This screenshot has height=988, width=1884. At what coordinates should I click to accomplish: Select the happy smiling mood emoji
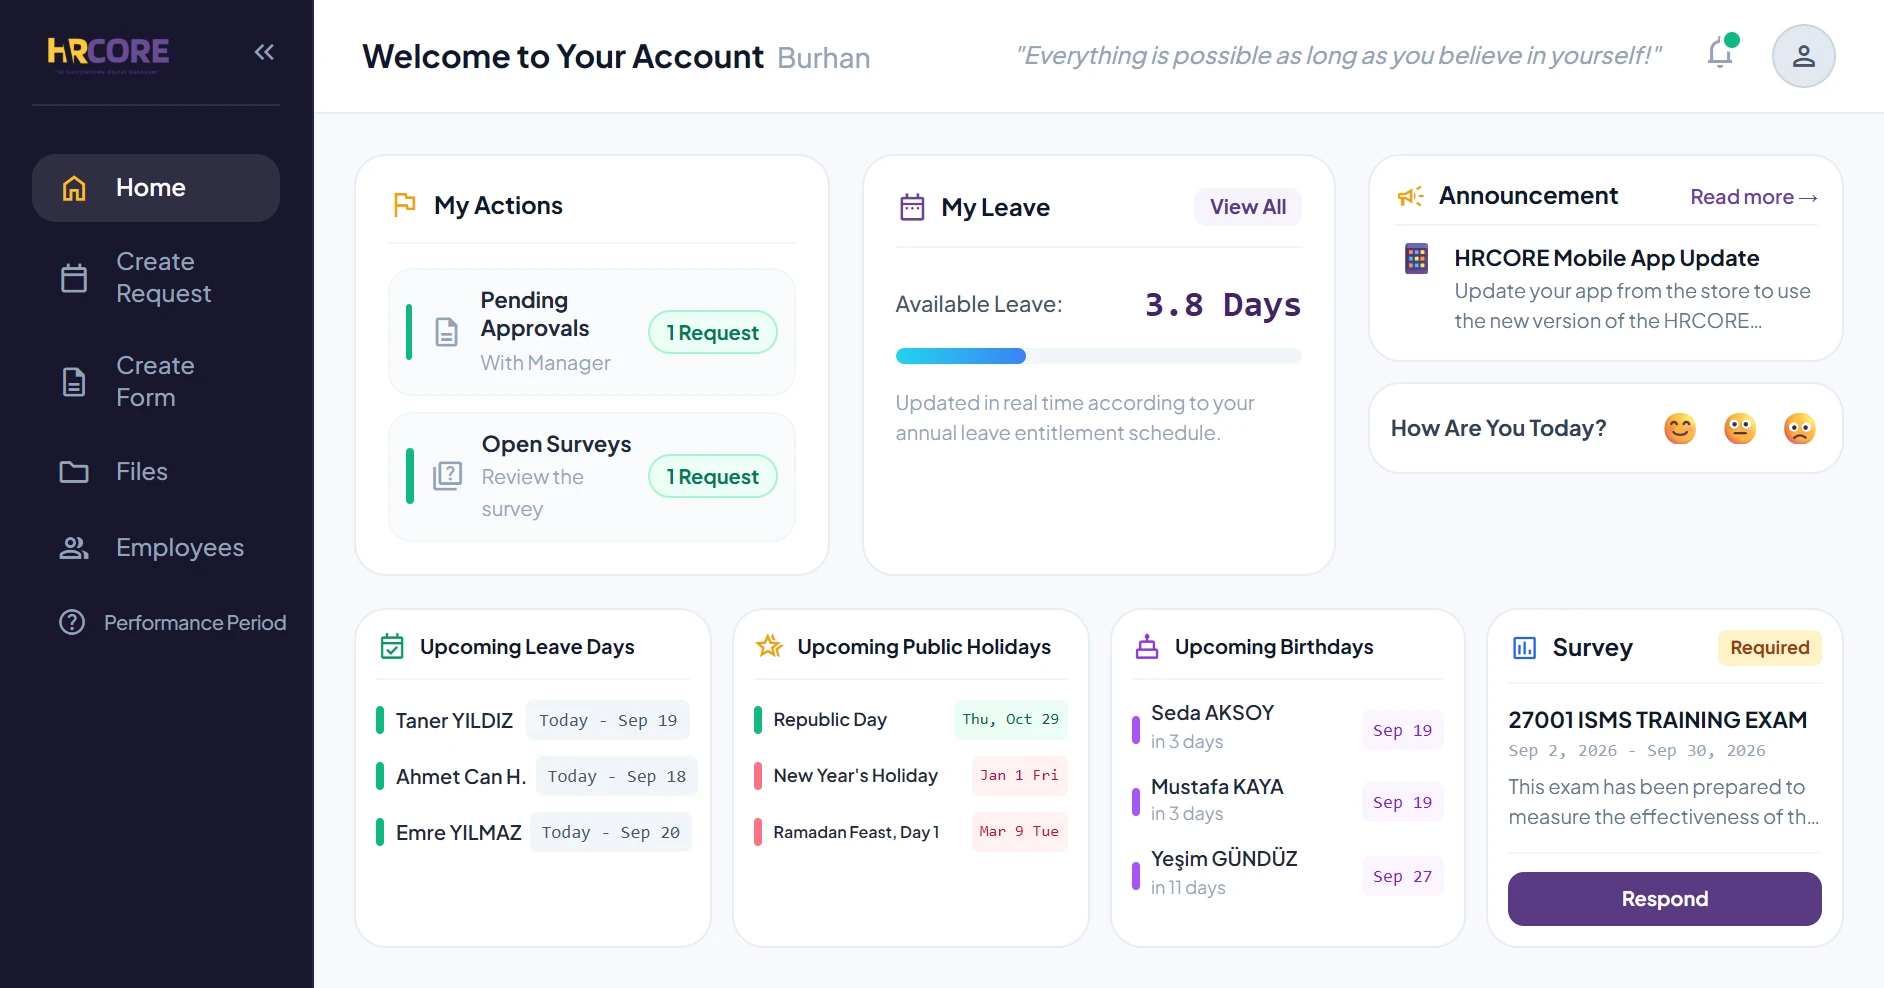click(1680, 429)
